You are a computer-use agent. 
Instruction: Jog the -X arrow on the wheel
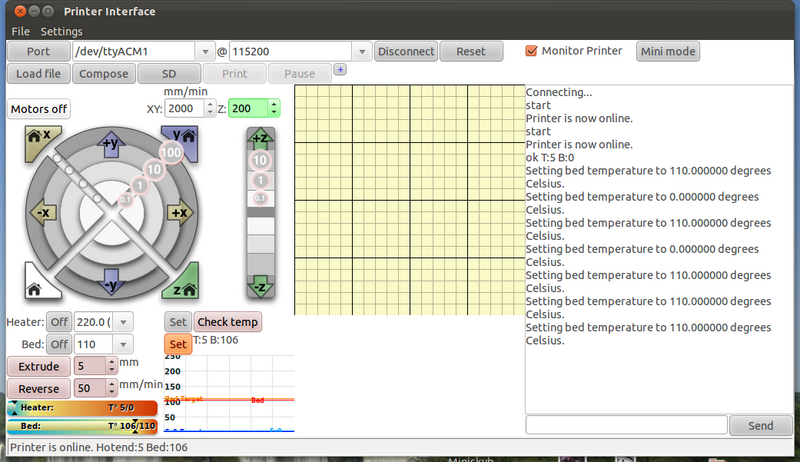pyautogui.click(x=44, y=212)
